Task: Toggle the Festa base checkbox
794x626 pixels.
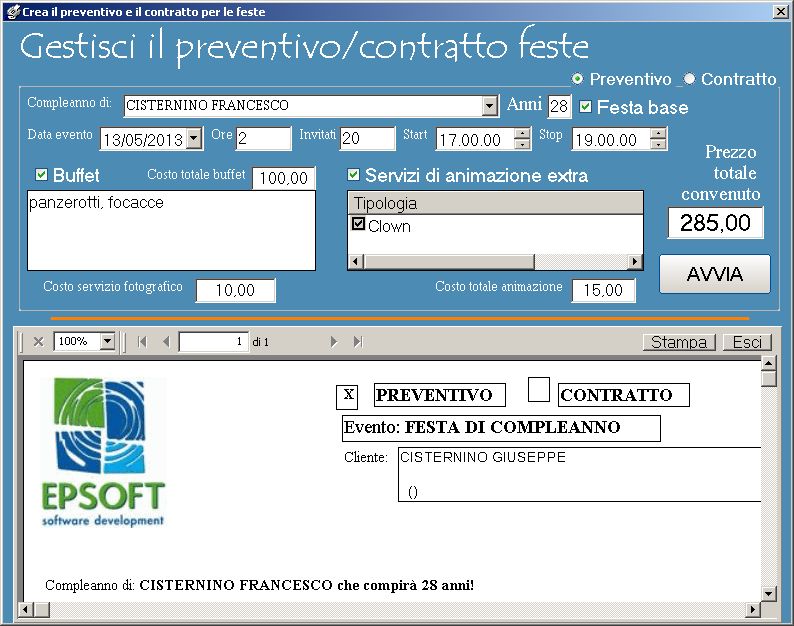Action: click(585, 106)
